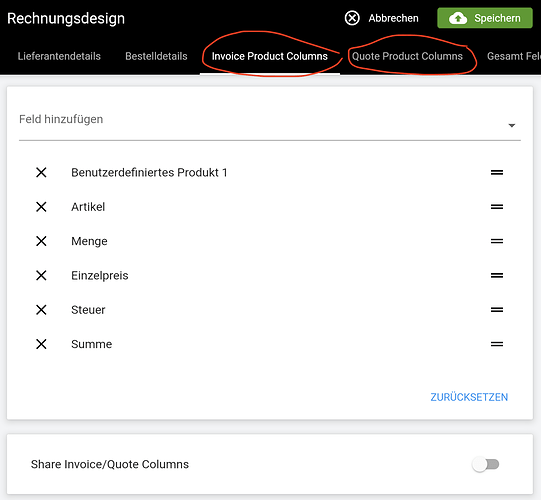541x500 pixels.
Task: Delete the Menge field using X
Action: tap(41, 241)
